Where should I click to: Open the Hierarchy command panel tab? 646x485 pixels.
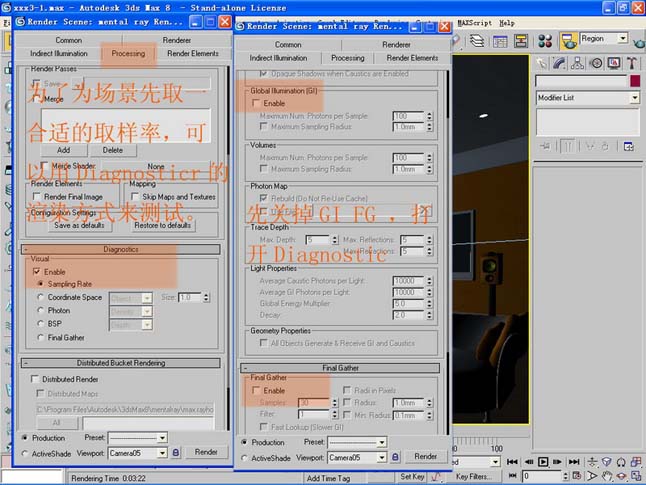(577, 63)
